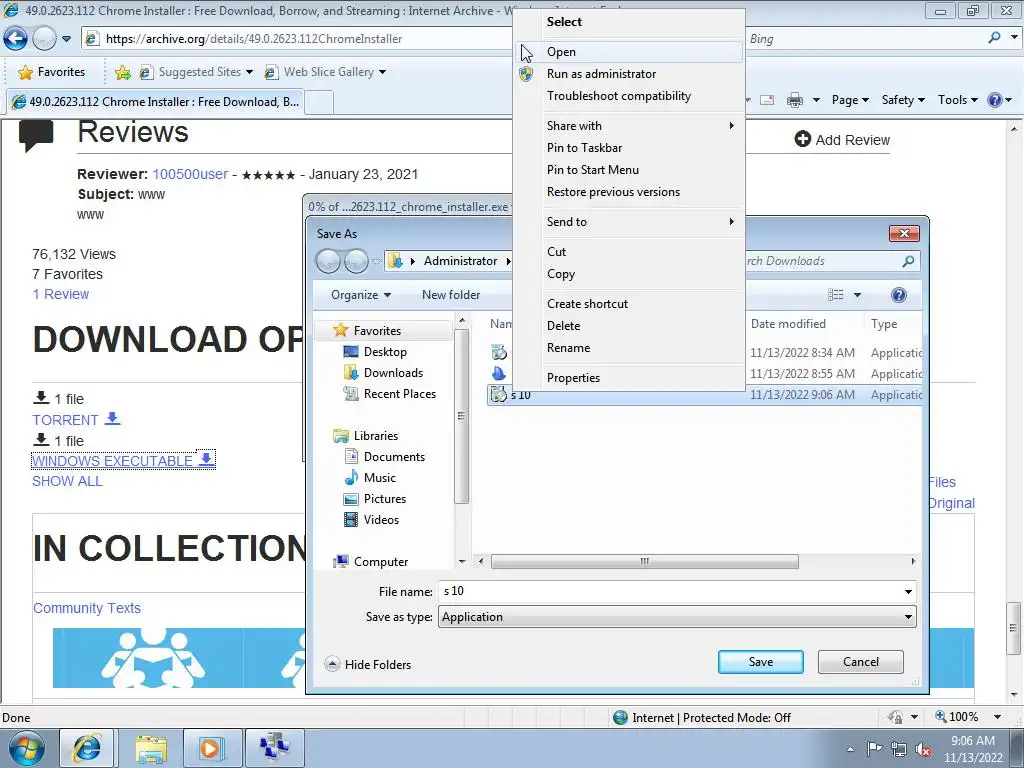1024x768 pixels.
Task: Expand Send to submenu
Action: pos(629,221)
